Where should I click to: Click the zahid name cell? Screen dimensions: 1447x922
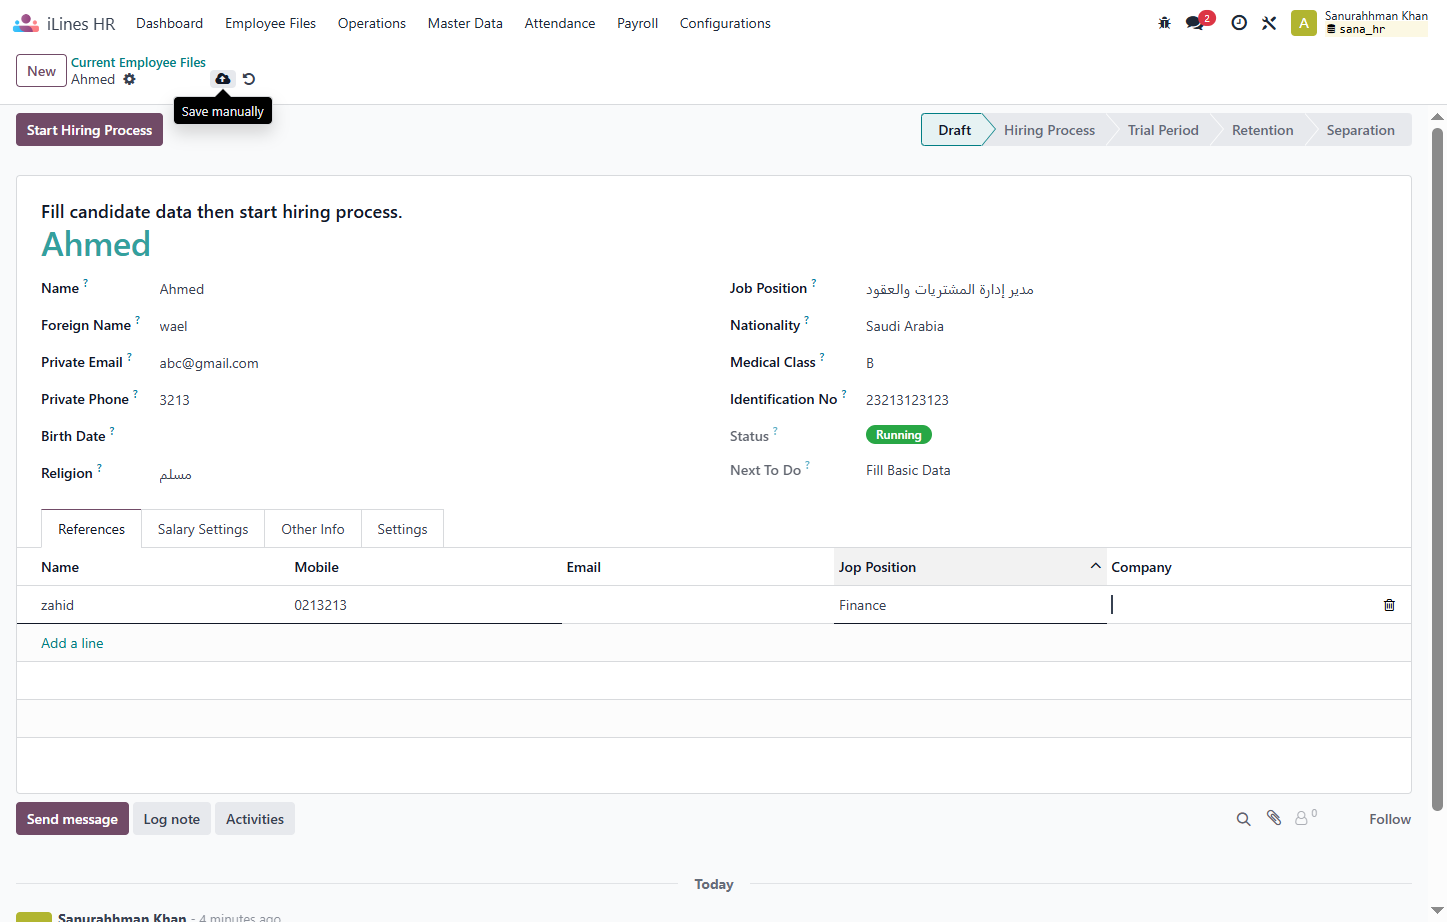153,605
